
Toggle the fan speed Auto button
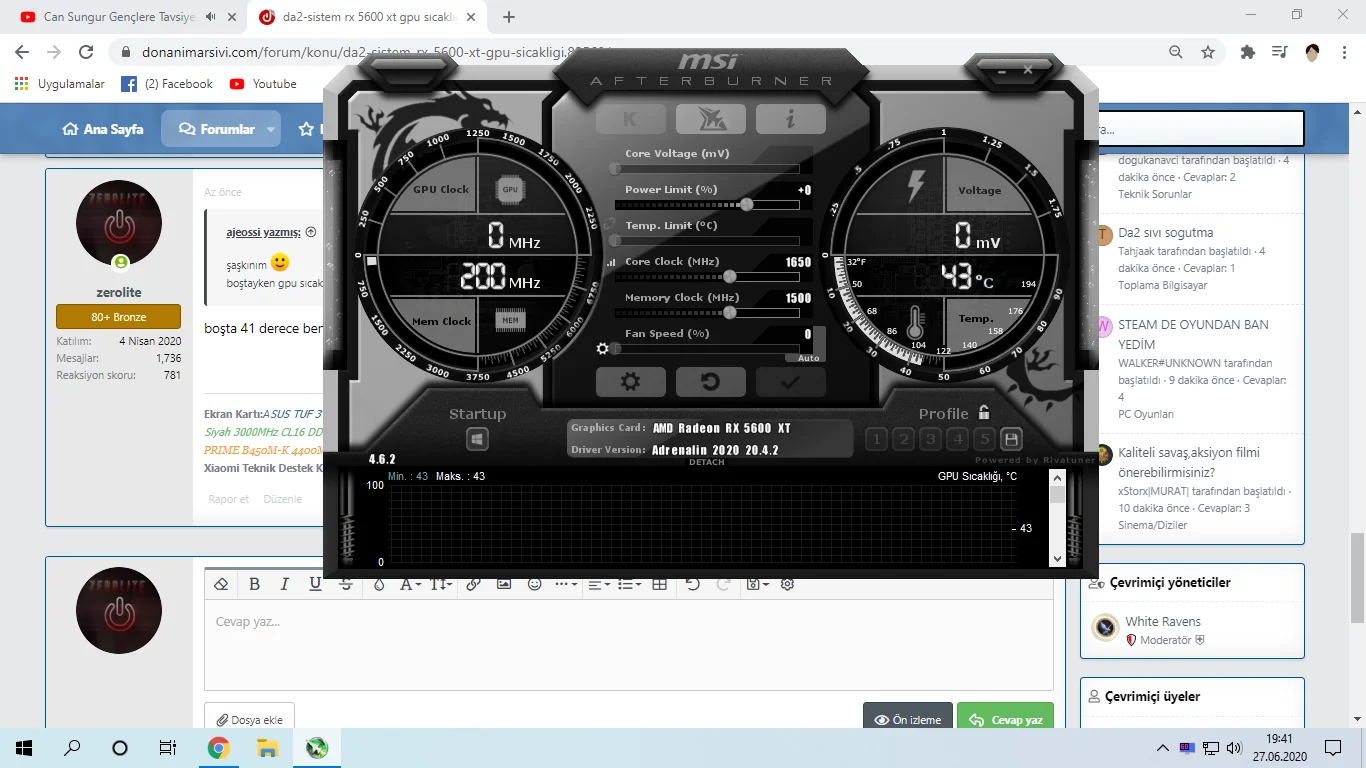[809, 358]
